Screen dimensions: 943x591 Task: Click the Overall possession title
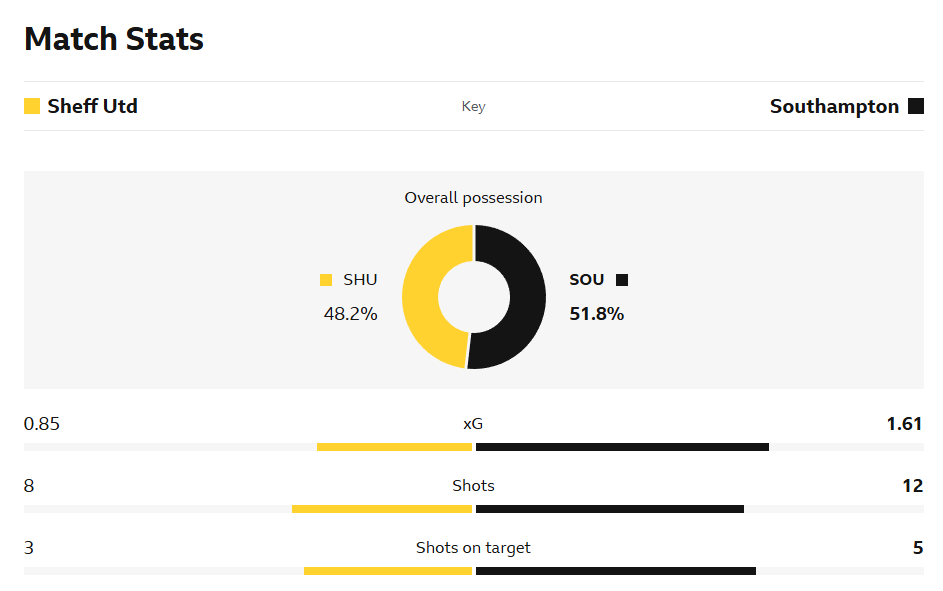coord(473,198)
